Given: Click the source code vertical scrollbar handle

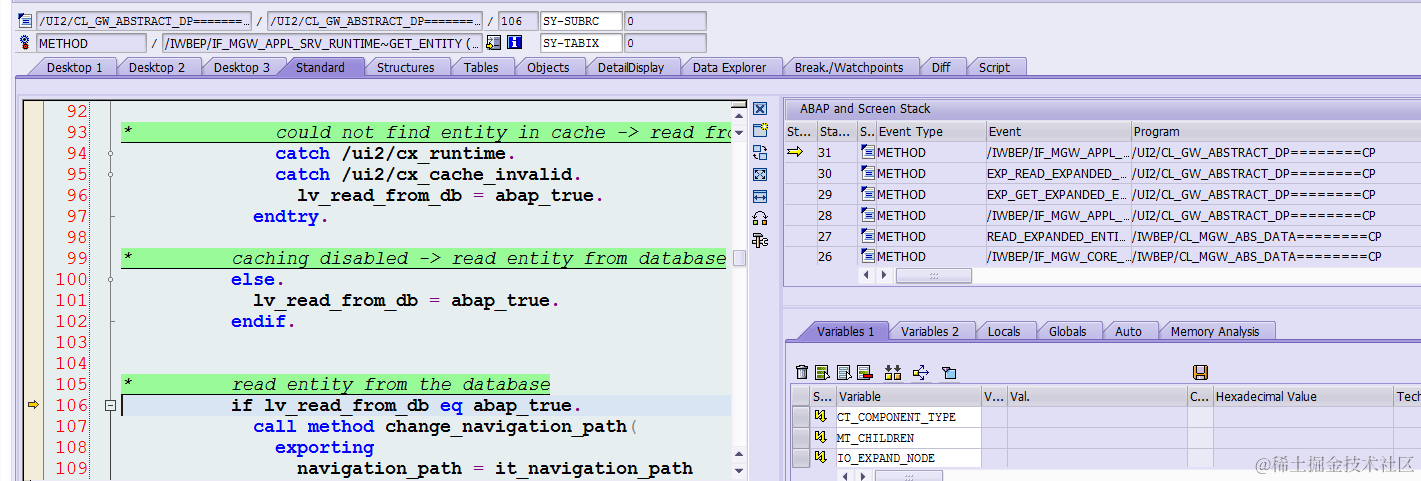Looking at the screenshot, I should (x=739, y=258).
